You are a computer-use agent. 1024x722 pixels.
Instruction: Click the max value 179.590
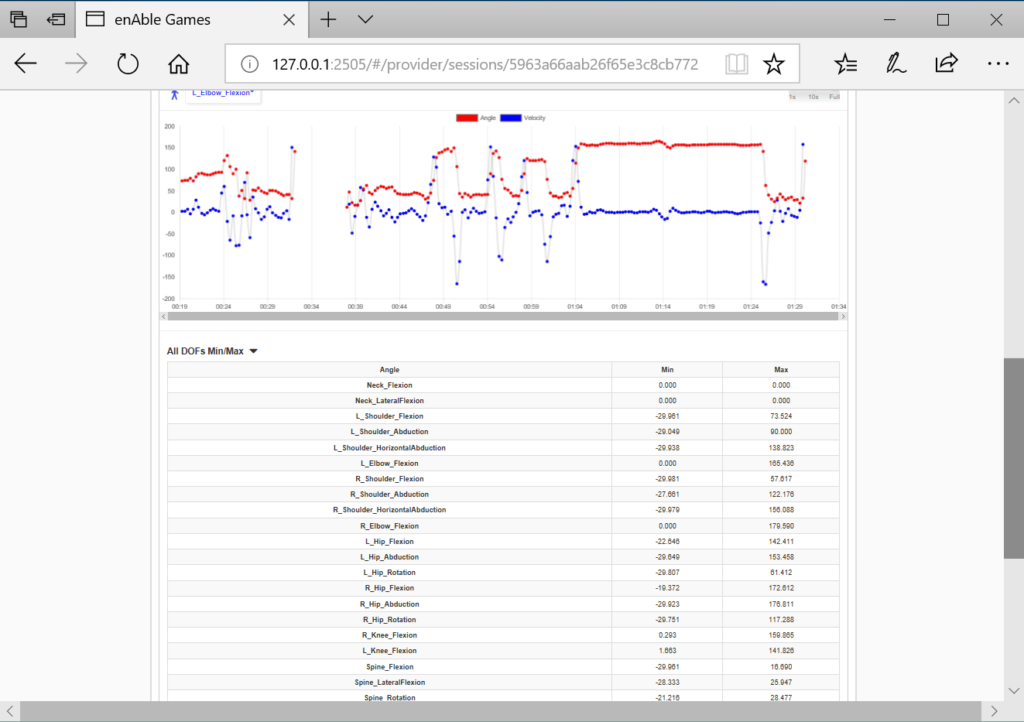781,526
